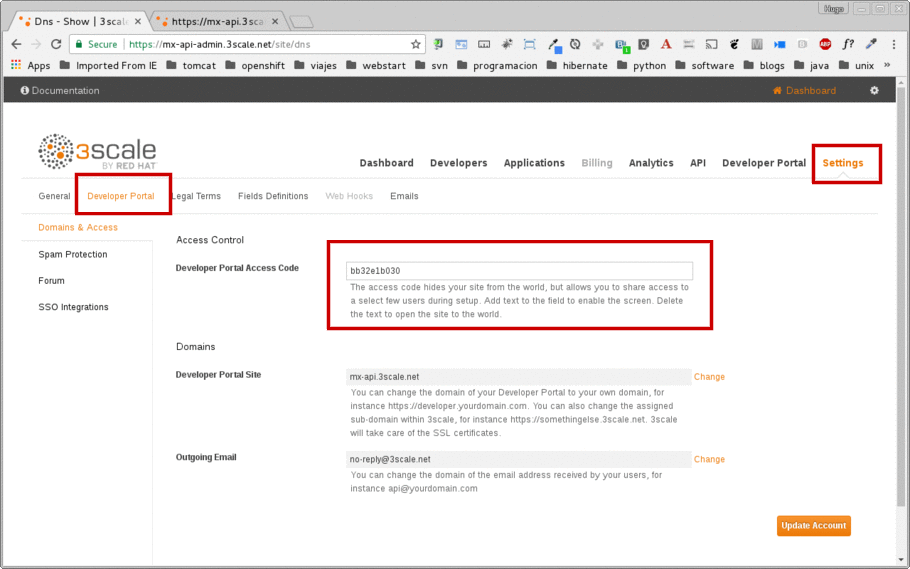Viewport: 910px width, 569px height.
Task: Change the Developer Portal Site domain
Action: point(709,377)
